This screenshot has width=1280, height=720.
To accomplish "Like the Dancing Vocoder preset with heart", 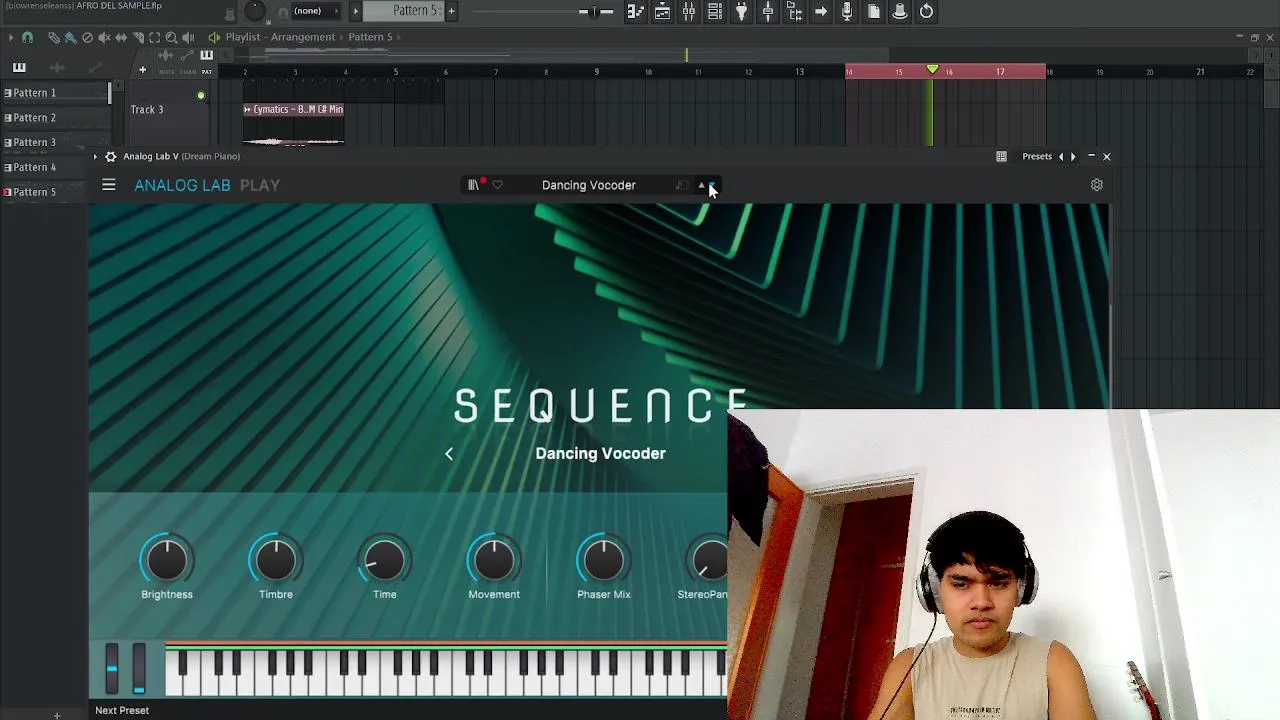I will tap(497, 185).
